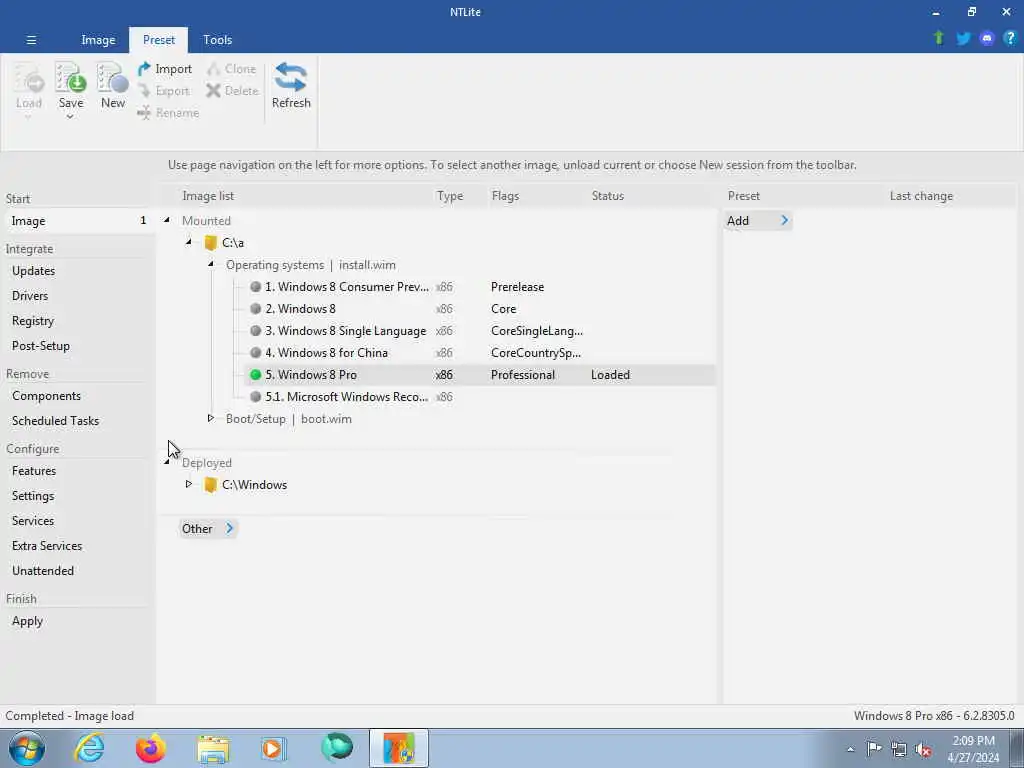Click the Last change column header
Viewport: 1024px width, 768px height.
tap(921, 196)
